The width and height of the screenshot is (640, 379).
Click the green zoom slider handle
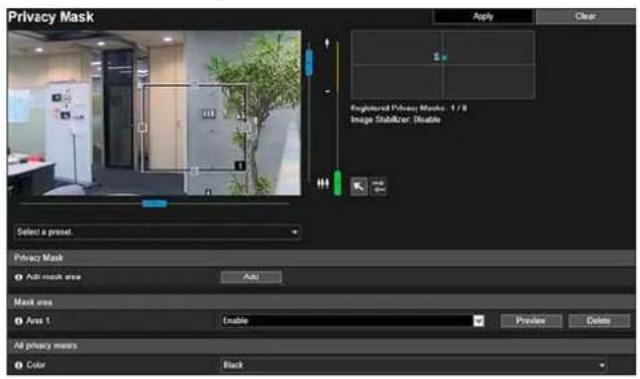(337, 183)
